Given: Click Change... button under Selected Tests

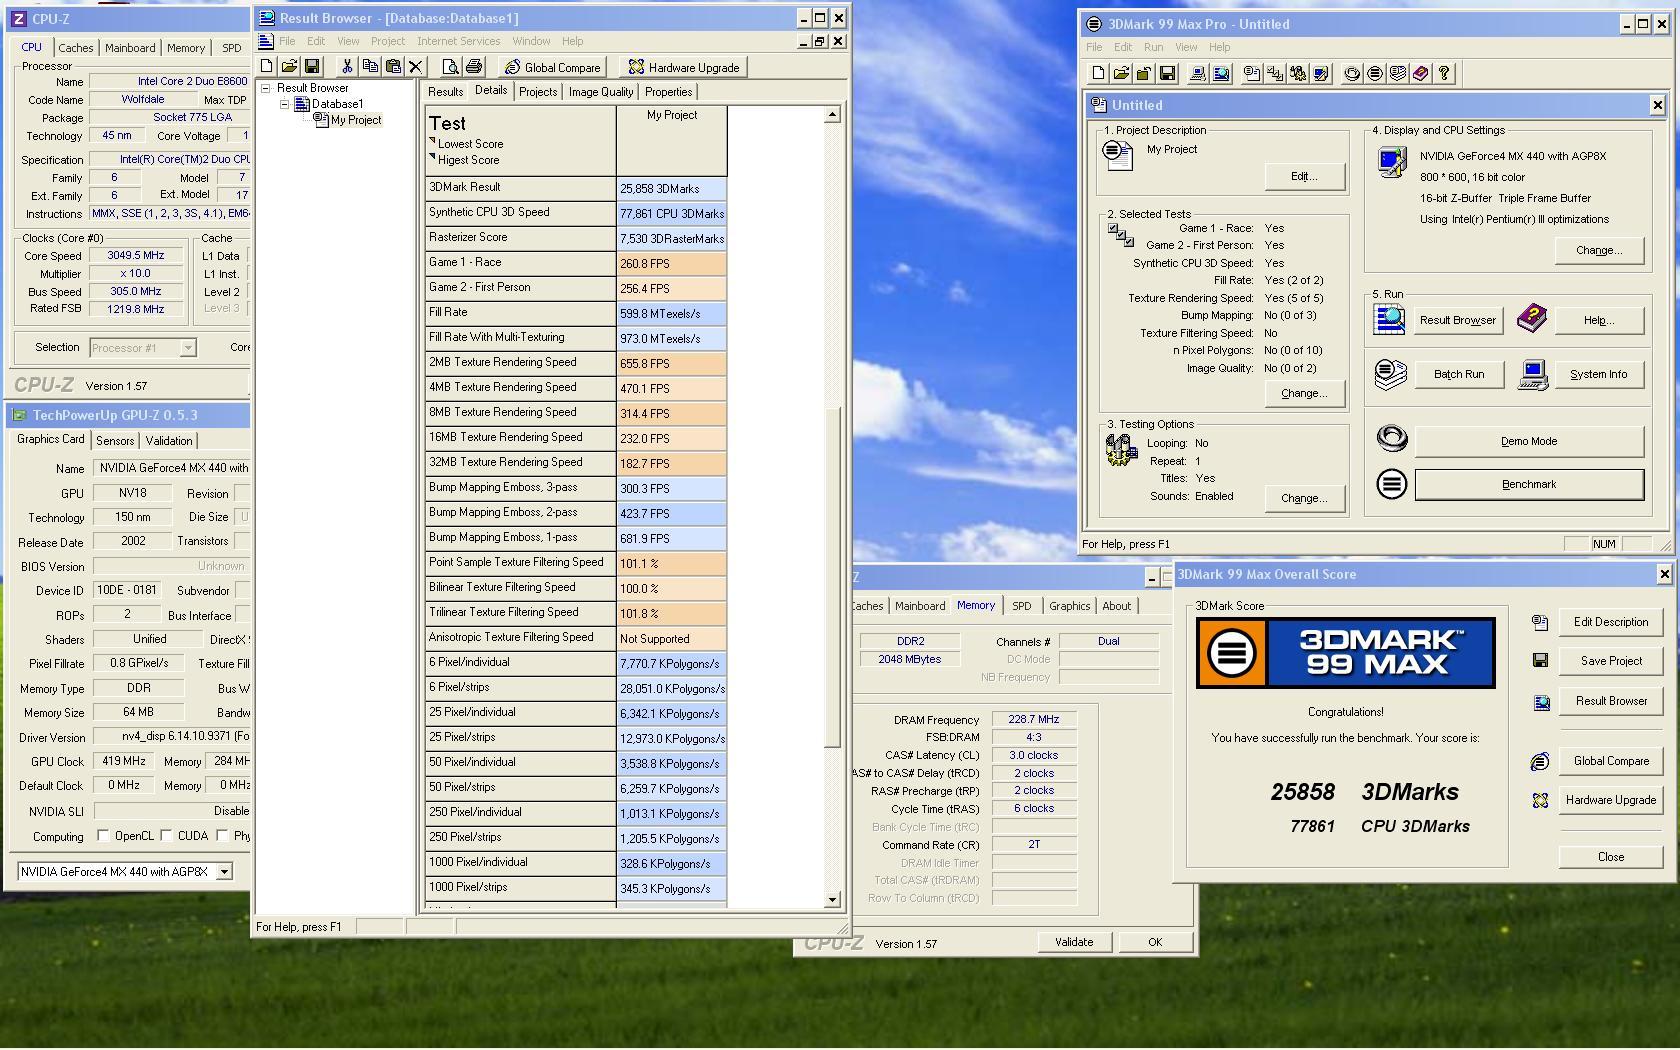Looking at the screenshot, I should click(1305, 394).
